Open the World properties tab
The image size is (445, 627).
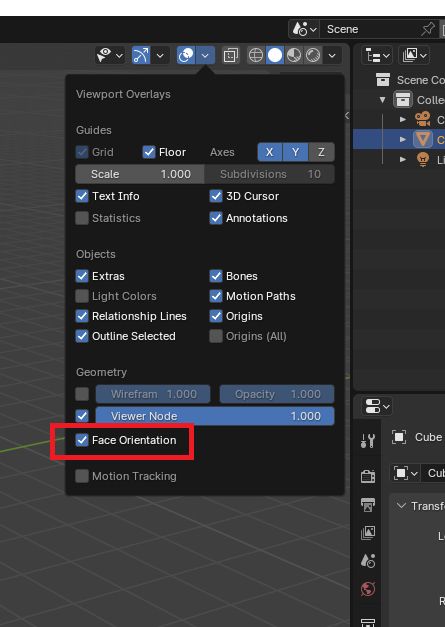(368, 589)
